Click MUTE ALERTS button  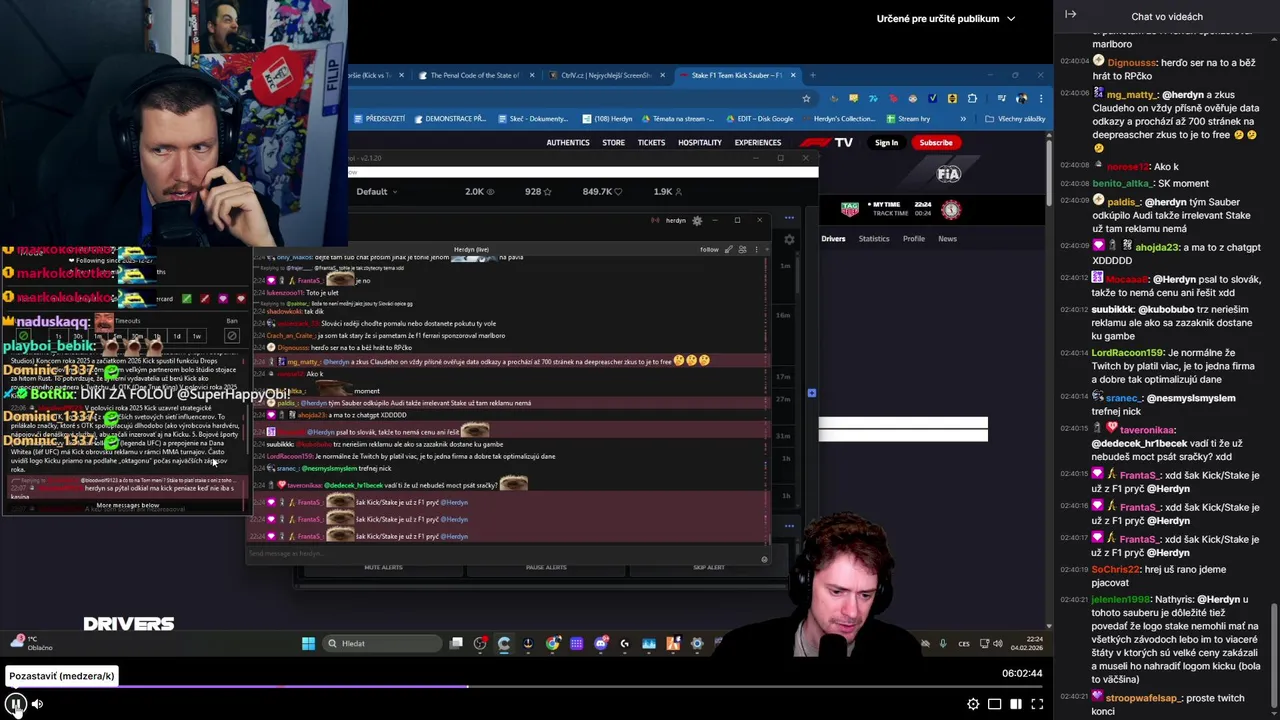click(383, 567)
